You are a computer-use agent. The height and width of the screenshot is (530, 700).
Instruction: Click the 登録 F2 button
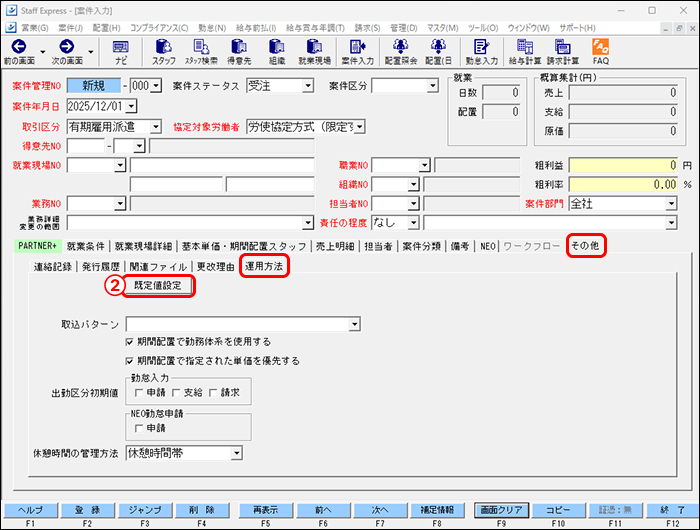(88, 510)
